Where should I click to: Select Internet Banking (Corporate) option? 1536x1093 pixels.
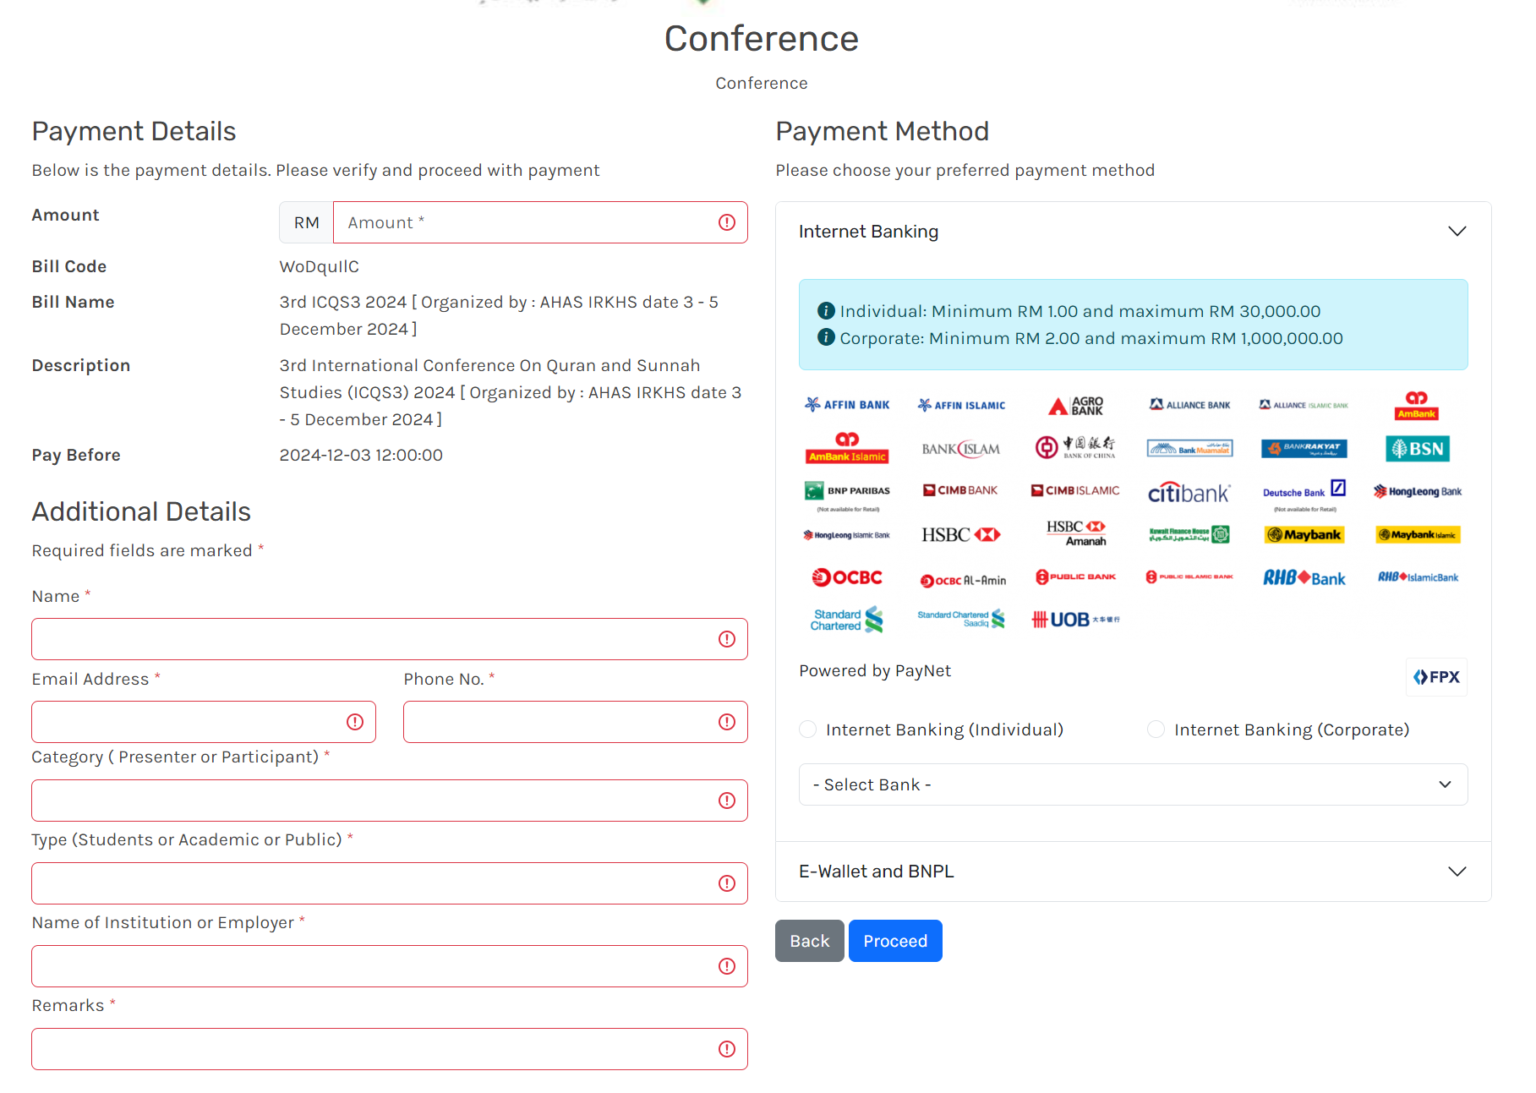(x=1156, y=730)
